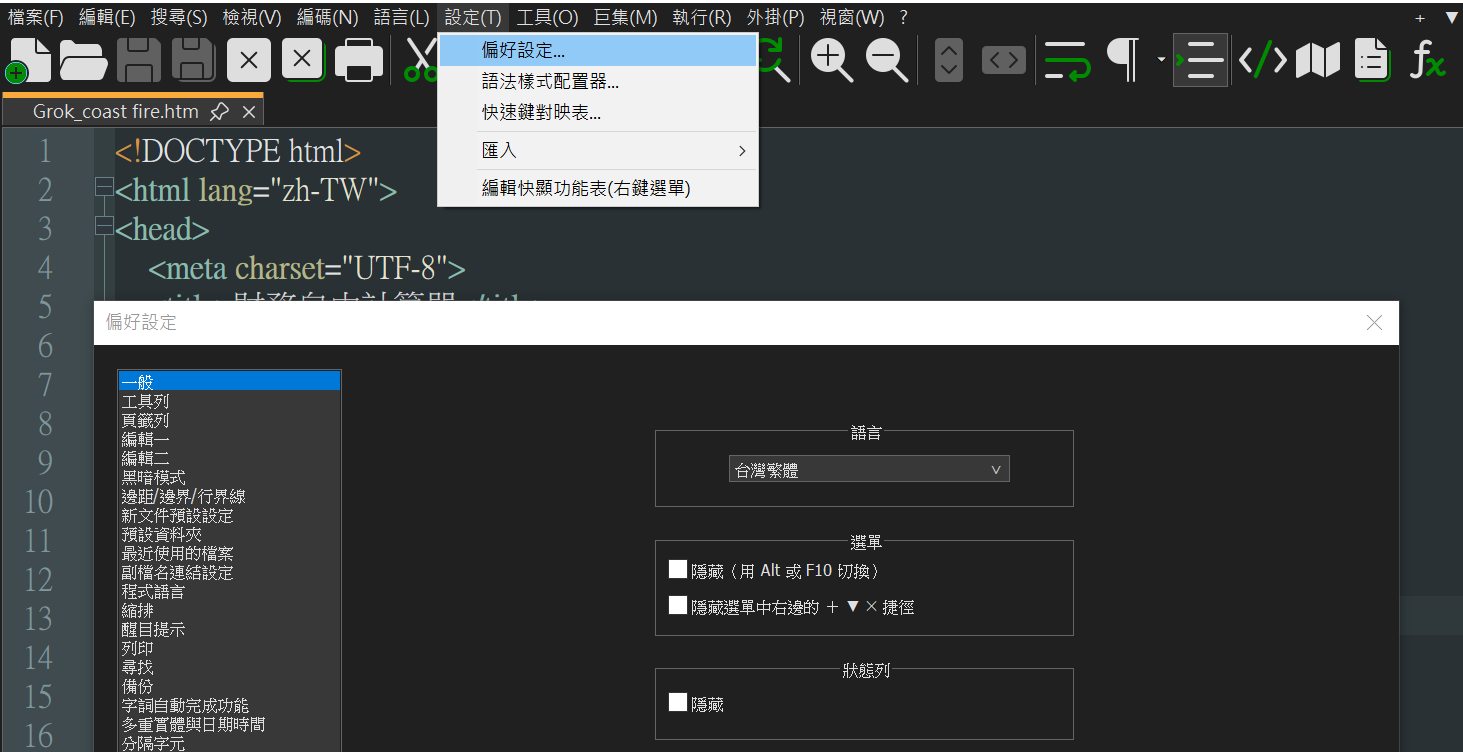Image resolution: width=1463 pixels, height=752 pixels.
Task: Open the 搜尋(S) menu
Action: [x=179, y=17]
